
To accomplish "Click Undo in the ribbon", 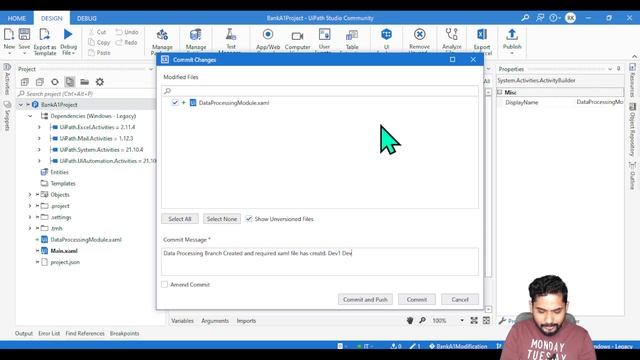I will coord(127,32).
